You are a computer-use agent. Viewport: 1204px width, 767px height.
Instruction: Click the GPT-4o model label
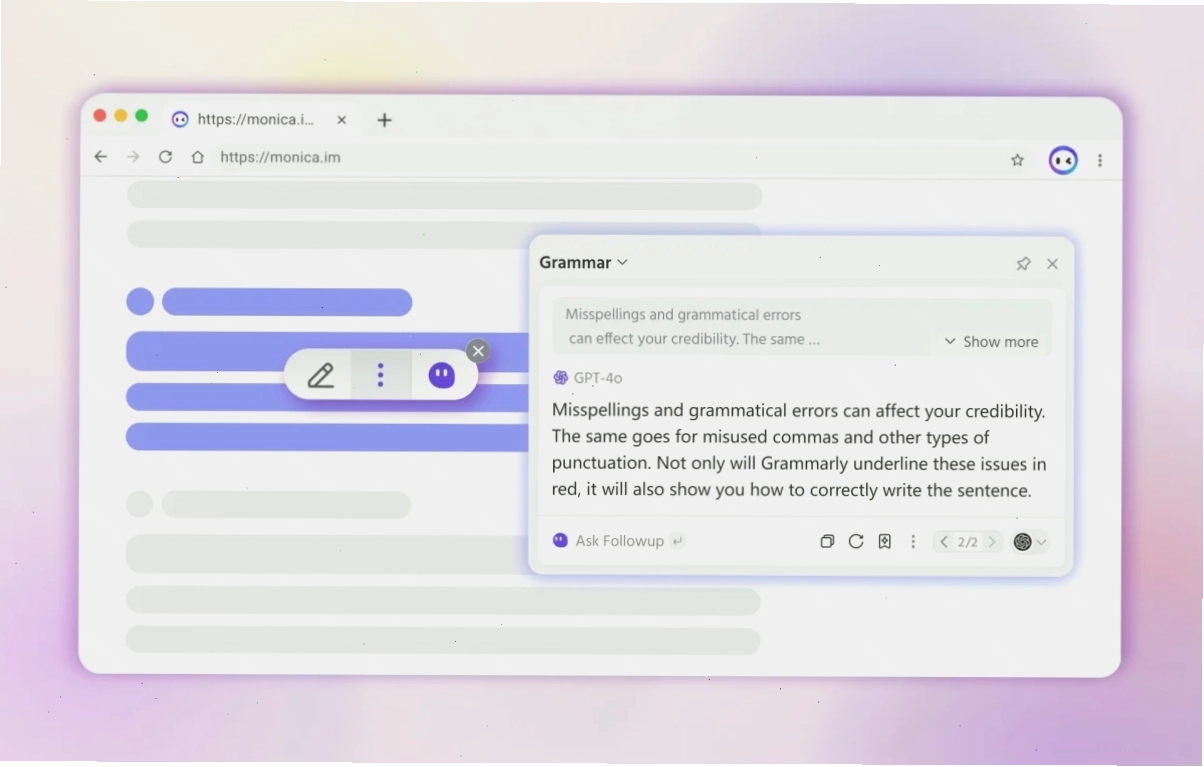(587, 378)
